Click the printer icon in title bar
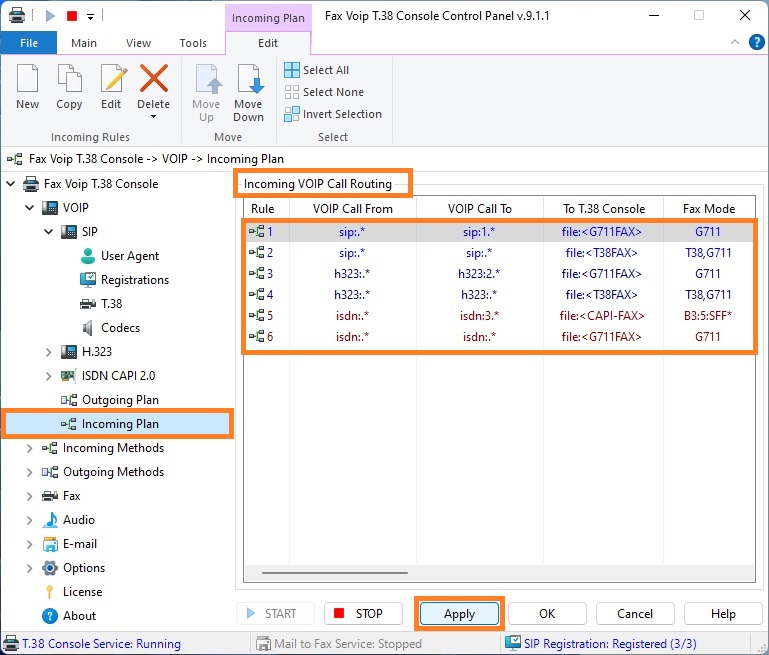769x655 pixels. (x=17, y=16)
